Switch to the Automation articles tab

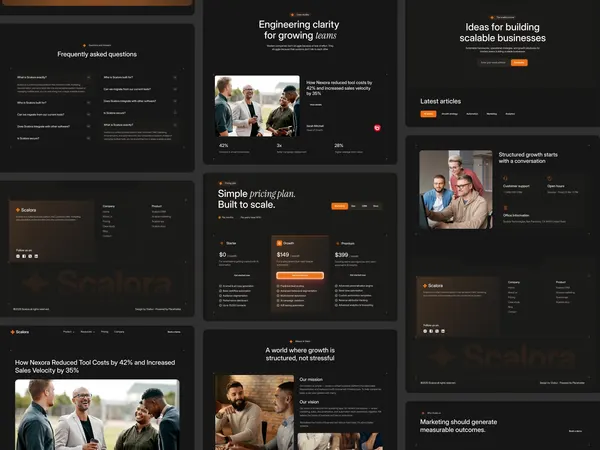472,114
